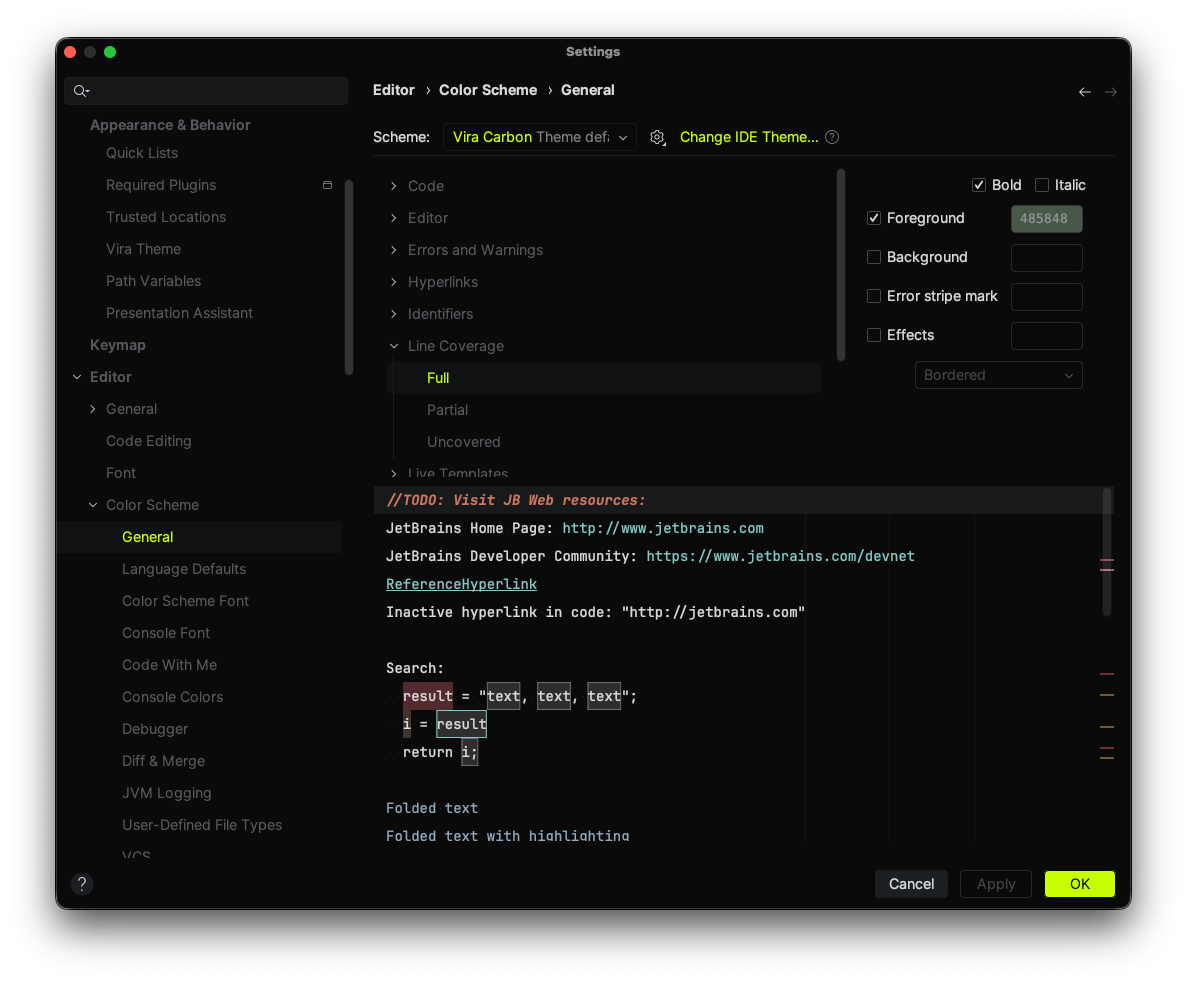Click the Error stripe mark color swatch
This screenshot has height=983, width=1187.
(x=1046, y=297)
